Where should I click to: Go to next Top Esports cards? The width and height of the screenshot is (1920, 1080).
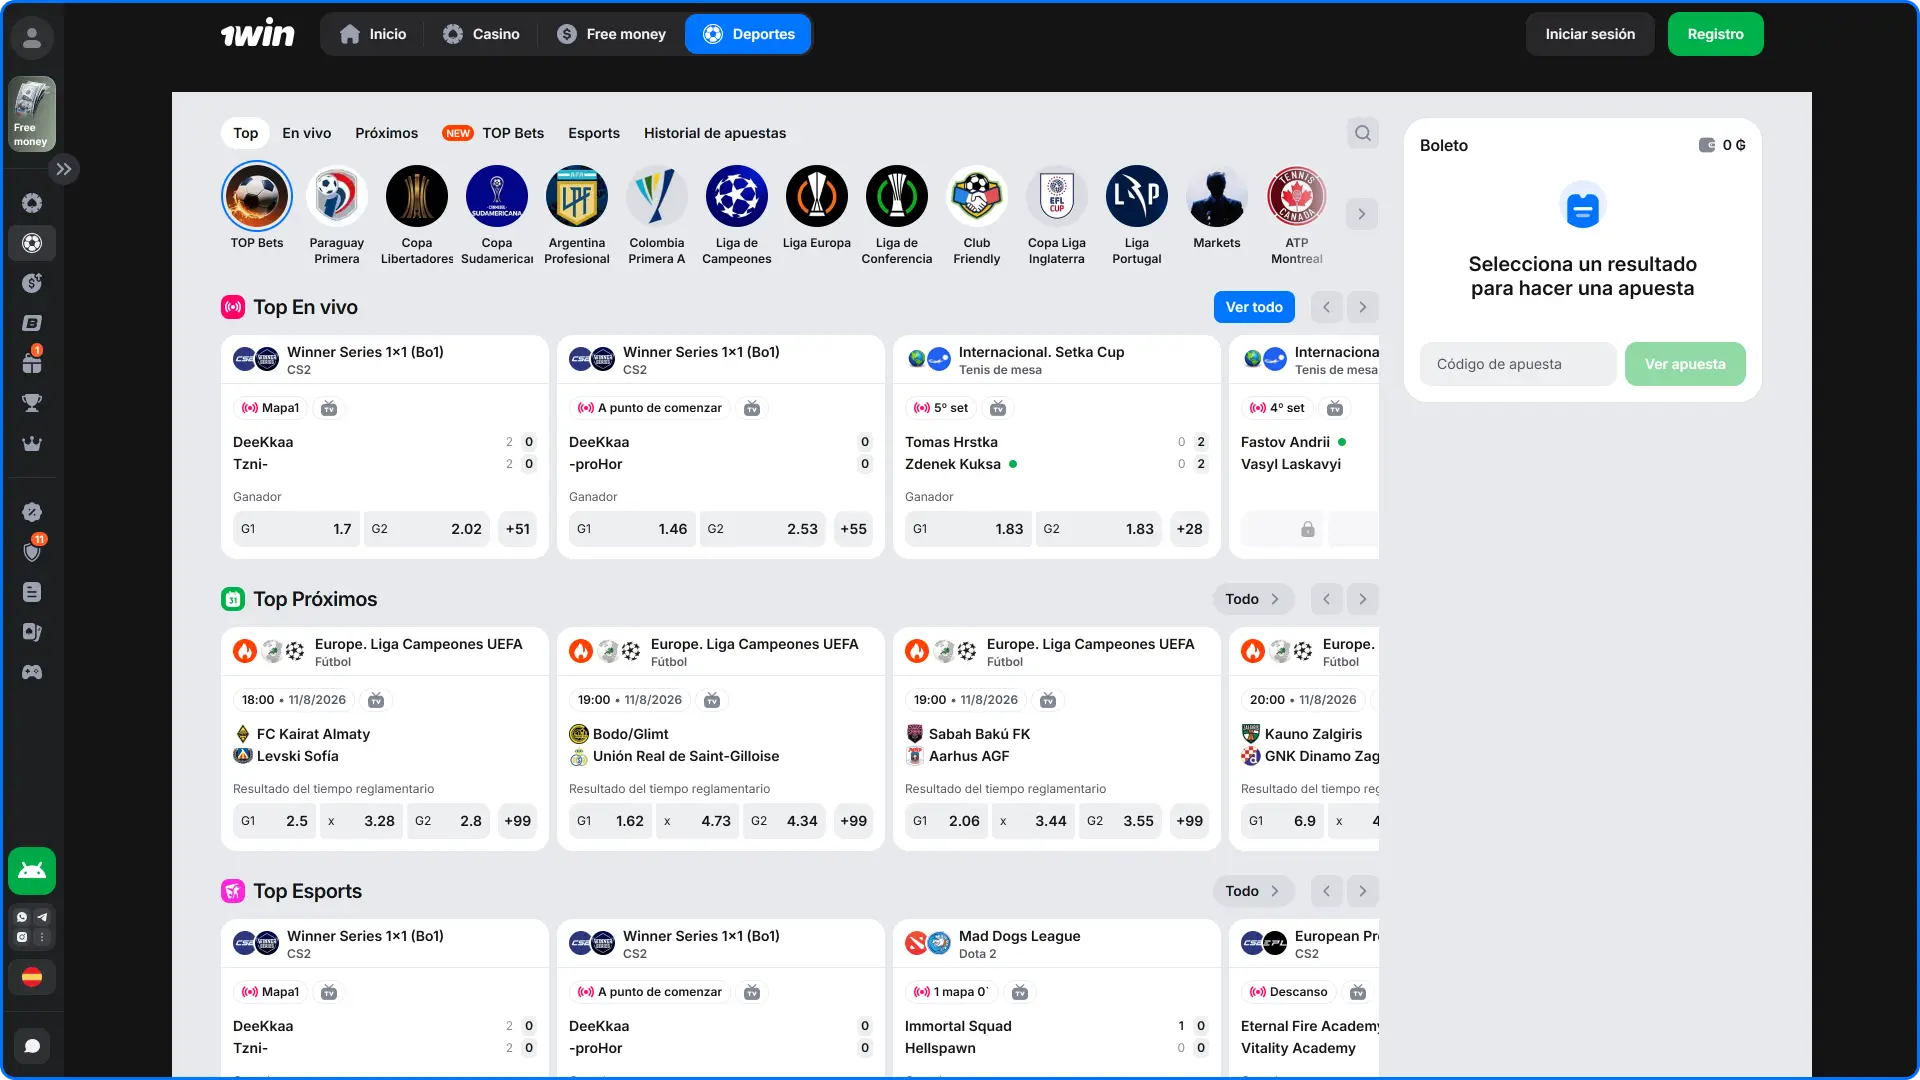(x=1363, y=891)
